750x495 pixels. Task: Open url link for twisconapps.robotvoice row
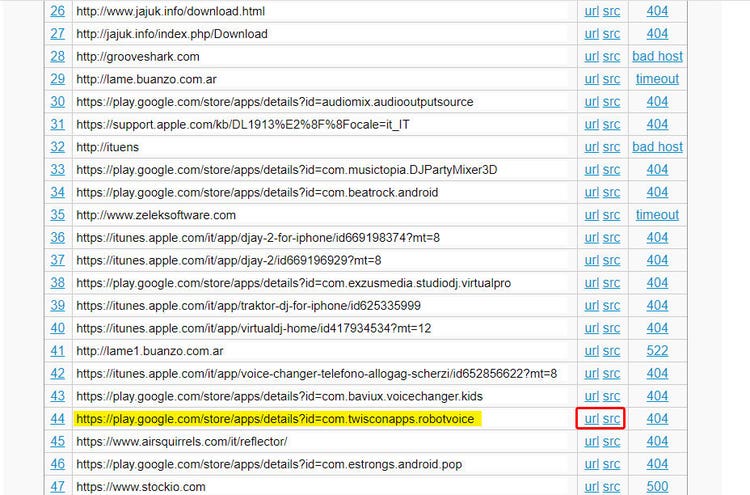(x=591, y=418)
